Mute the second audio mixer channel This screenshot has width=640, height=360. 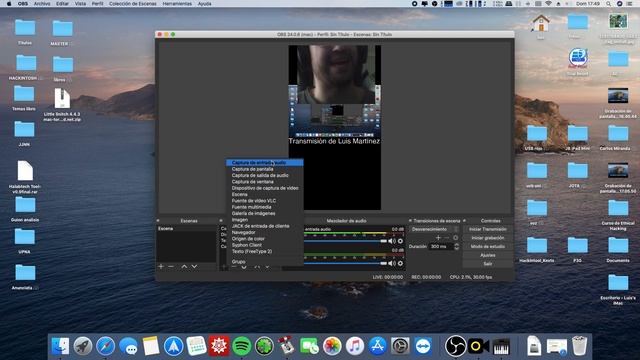click(392, 263)
